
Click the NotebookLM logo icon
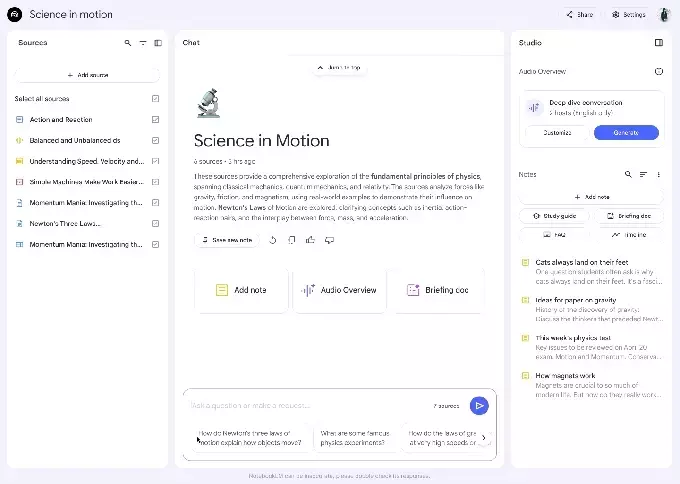(x=15, y=14)
